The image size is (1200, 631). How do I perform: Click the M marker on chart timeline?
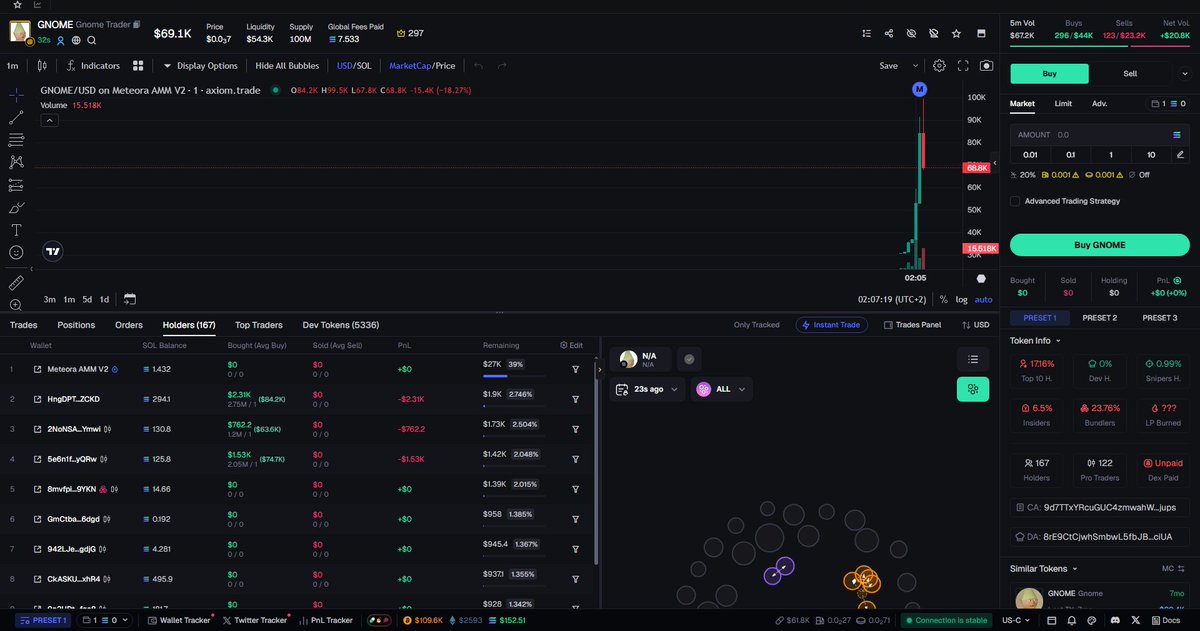click(920, 90)
